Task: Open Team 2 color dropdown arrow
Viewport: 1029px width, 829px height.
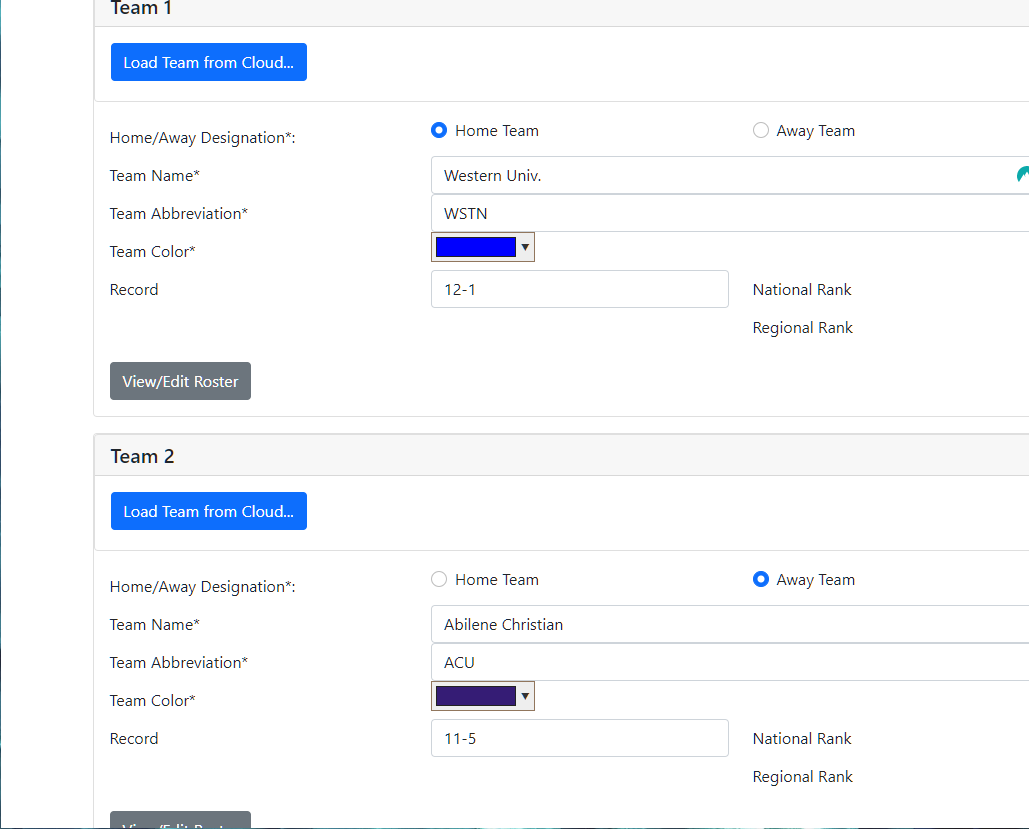Action: click(x=525, y=696)
